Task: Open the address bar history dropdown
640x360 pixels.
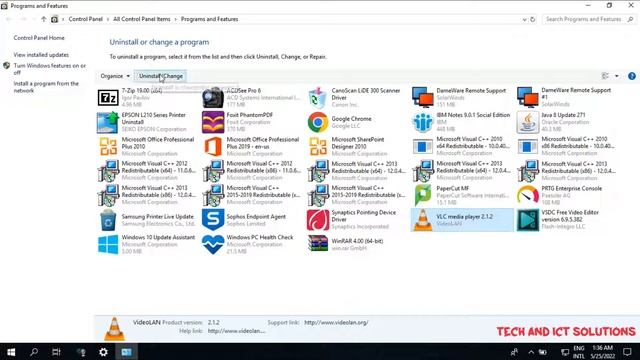Action: click(x=524, y=19)
